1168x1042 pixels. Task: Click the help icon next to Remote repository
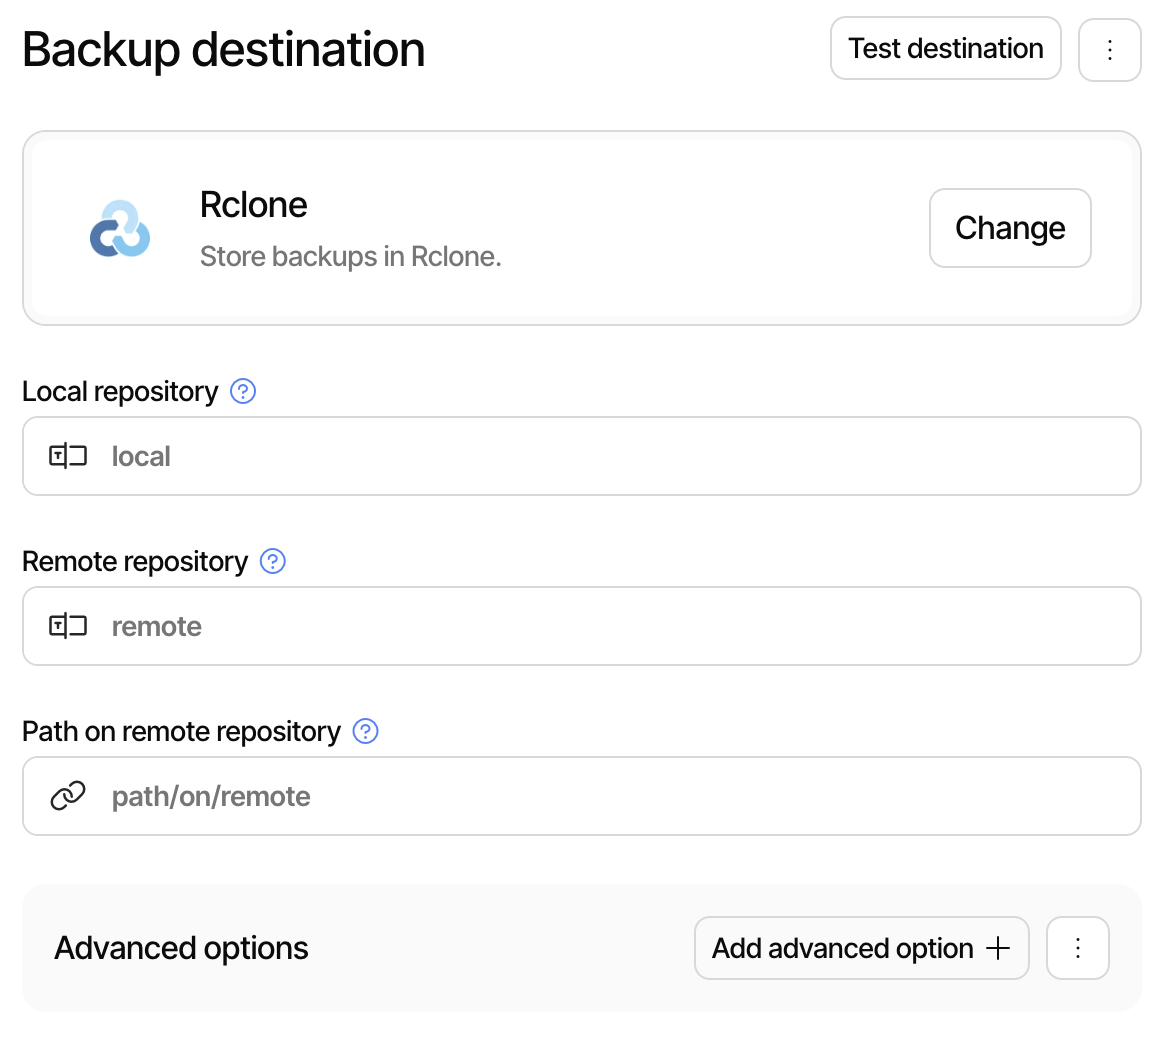(272, 562)
